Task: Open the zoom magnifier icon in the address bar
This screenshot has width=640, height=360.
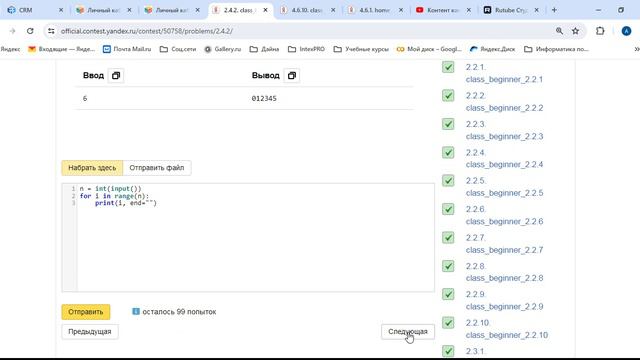Action: coord(559,31)
